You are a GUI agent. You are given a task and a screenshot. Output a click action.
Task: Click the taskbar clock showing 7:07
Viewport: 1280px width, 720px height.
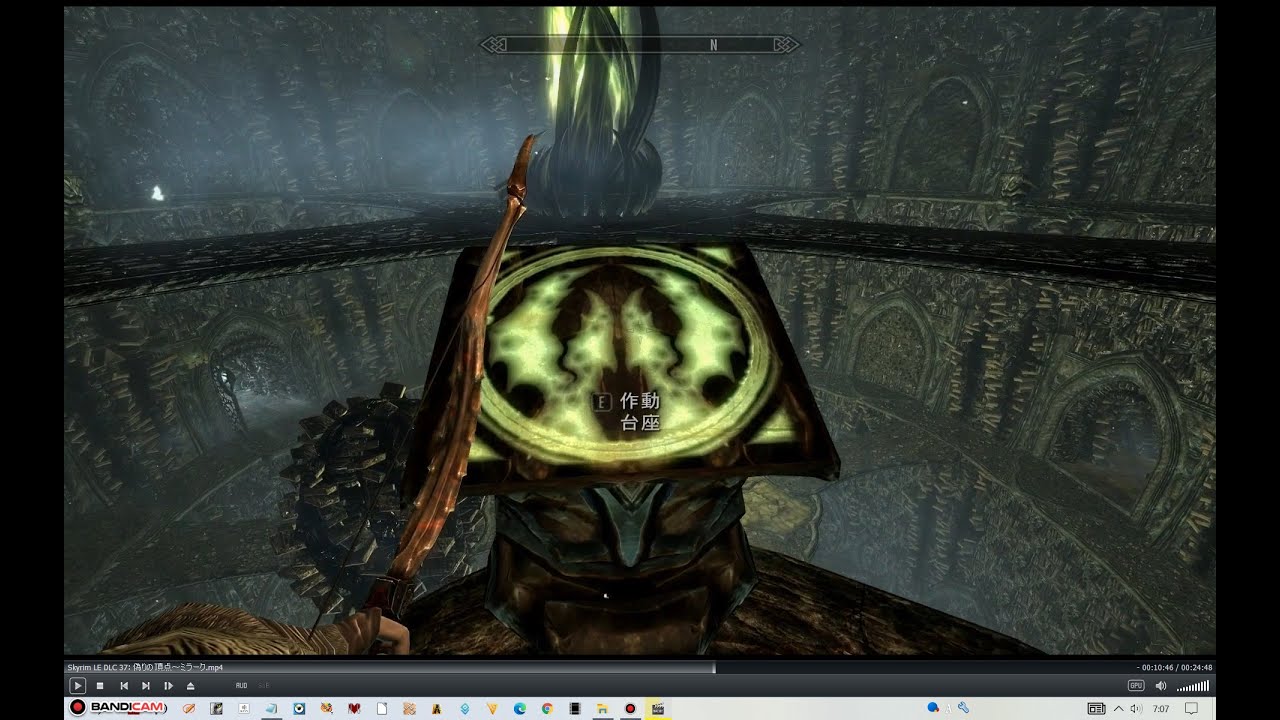[x=1161, y=708]
